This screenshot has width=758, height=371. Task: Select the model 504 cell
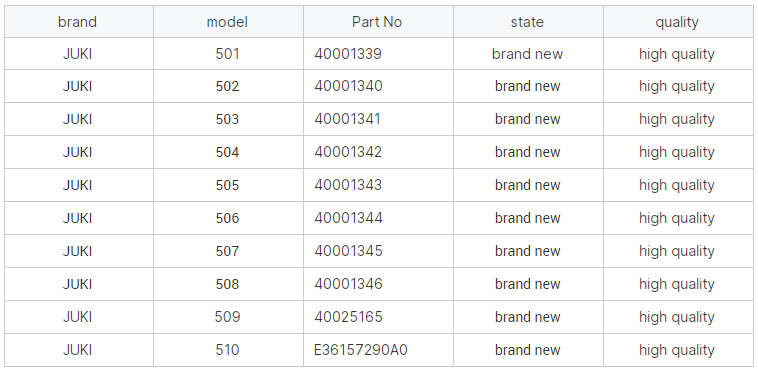[228, 152]
